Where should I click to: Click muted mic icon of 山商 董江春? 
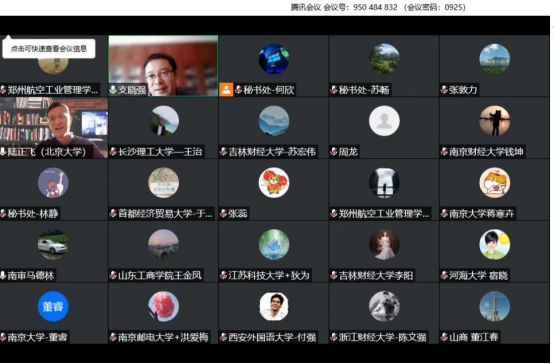[444, 337]
